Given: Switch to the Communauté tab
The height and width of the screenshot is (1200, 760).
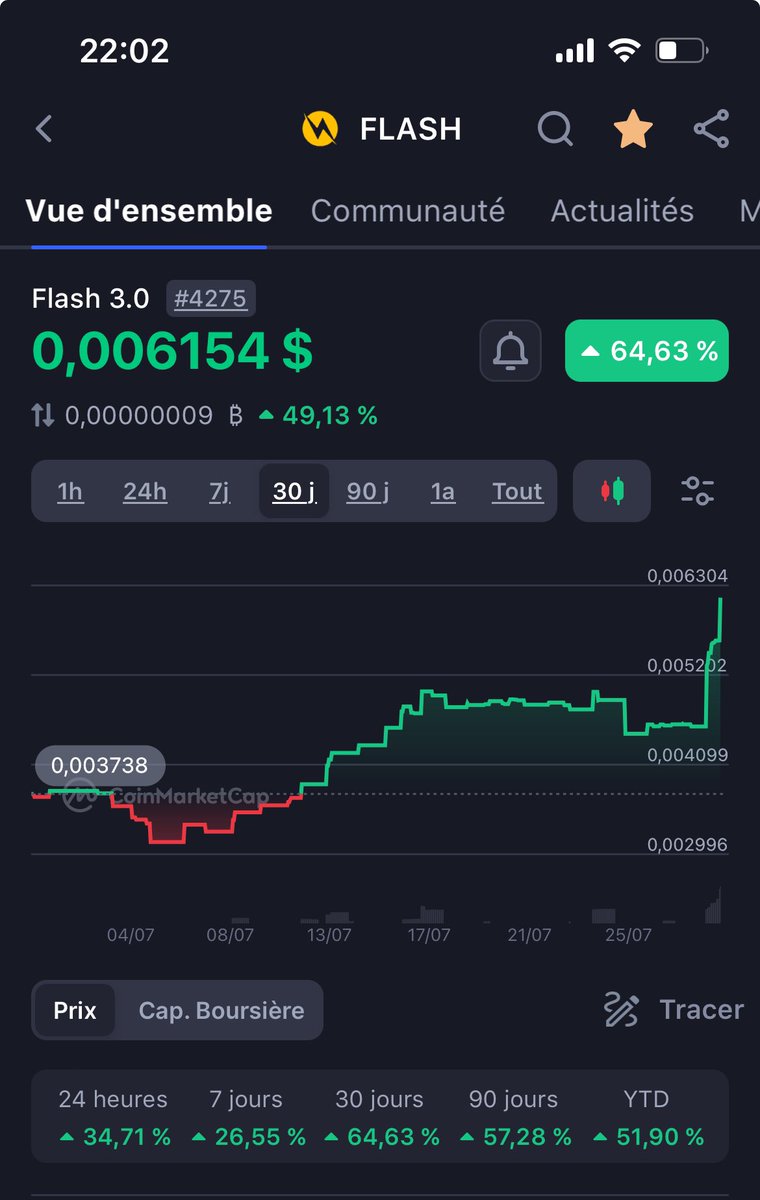Looking at the screenshot, I should [408, 211].
